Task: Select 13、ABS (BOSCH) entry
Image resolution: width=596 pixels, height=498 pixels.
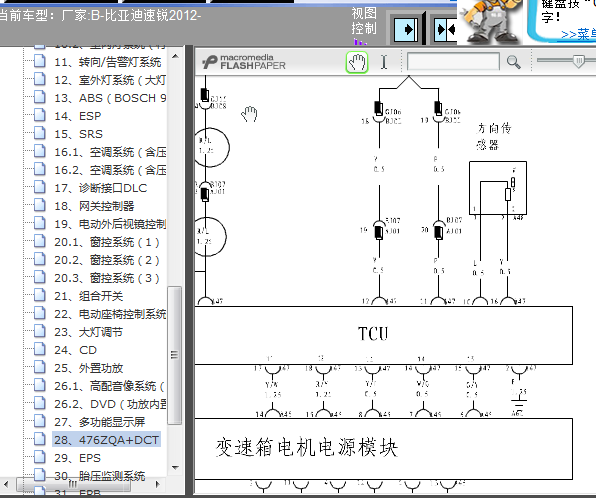Action: tap(110, 98)
